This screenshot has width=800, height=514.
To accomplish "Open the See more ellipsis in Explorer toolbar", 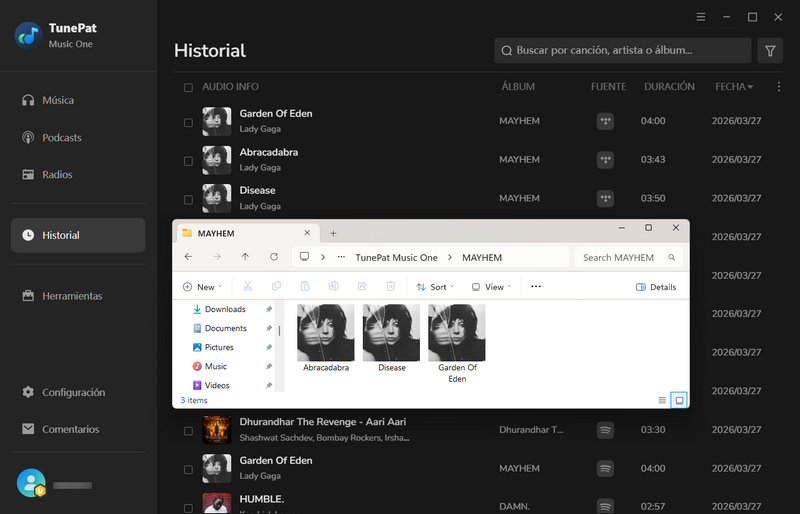I will point(536,286).
